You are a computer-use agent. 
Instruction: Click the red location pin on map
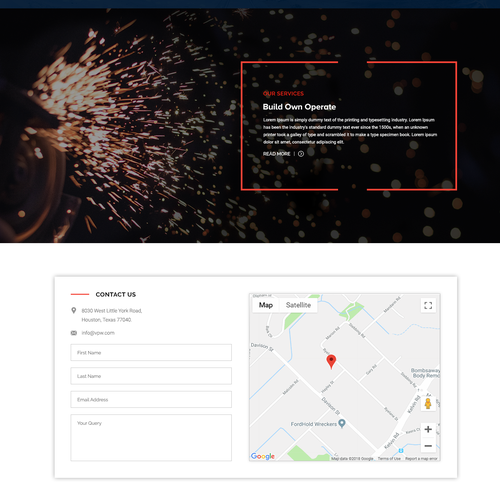(x=331, y=362)
